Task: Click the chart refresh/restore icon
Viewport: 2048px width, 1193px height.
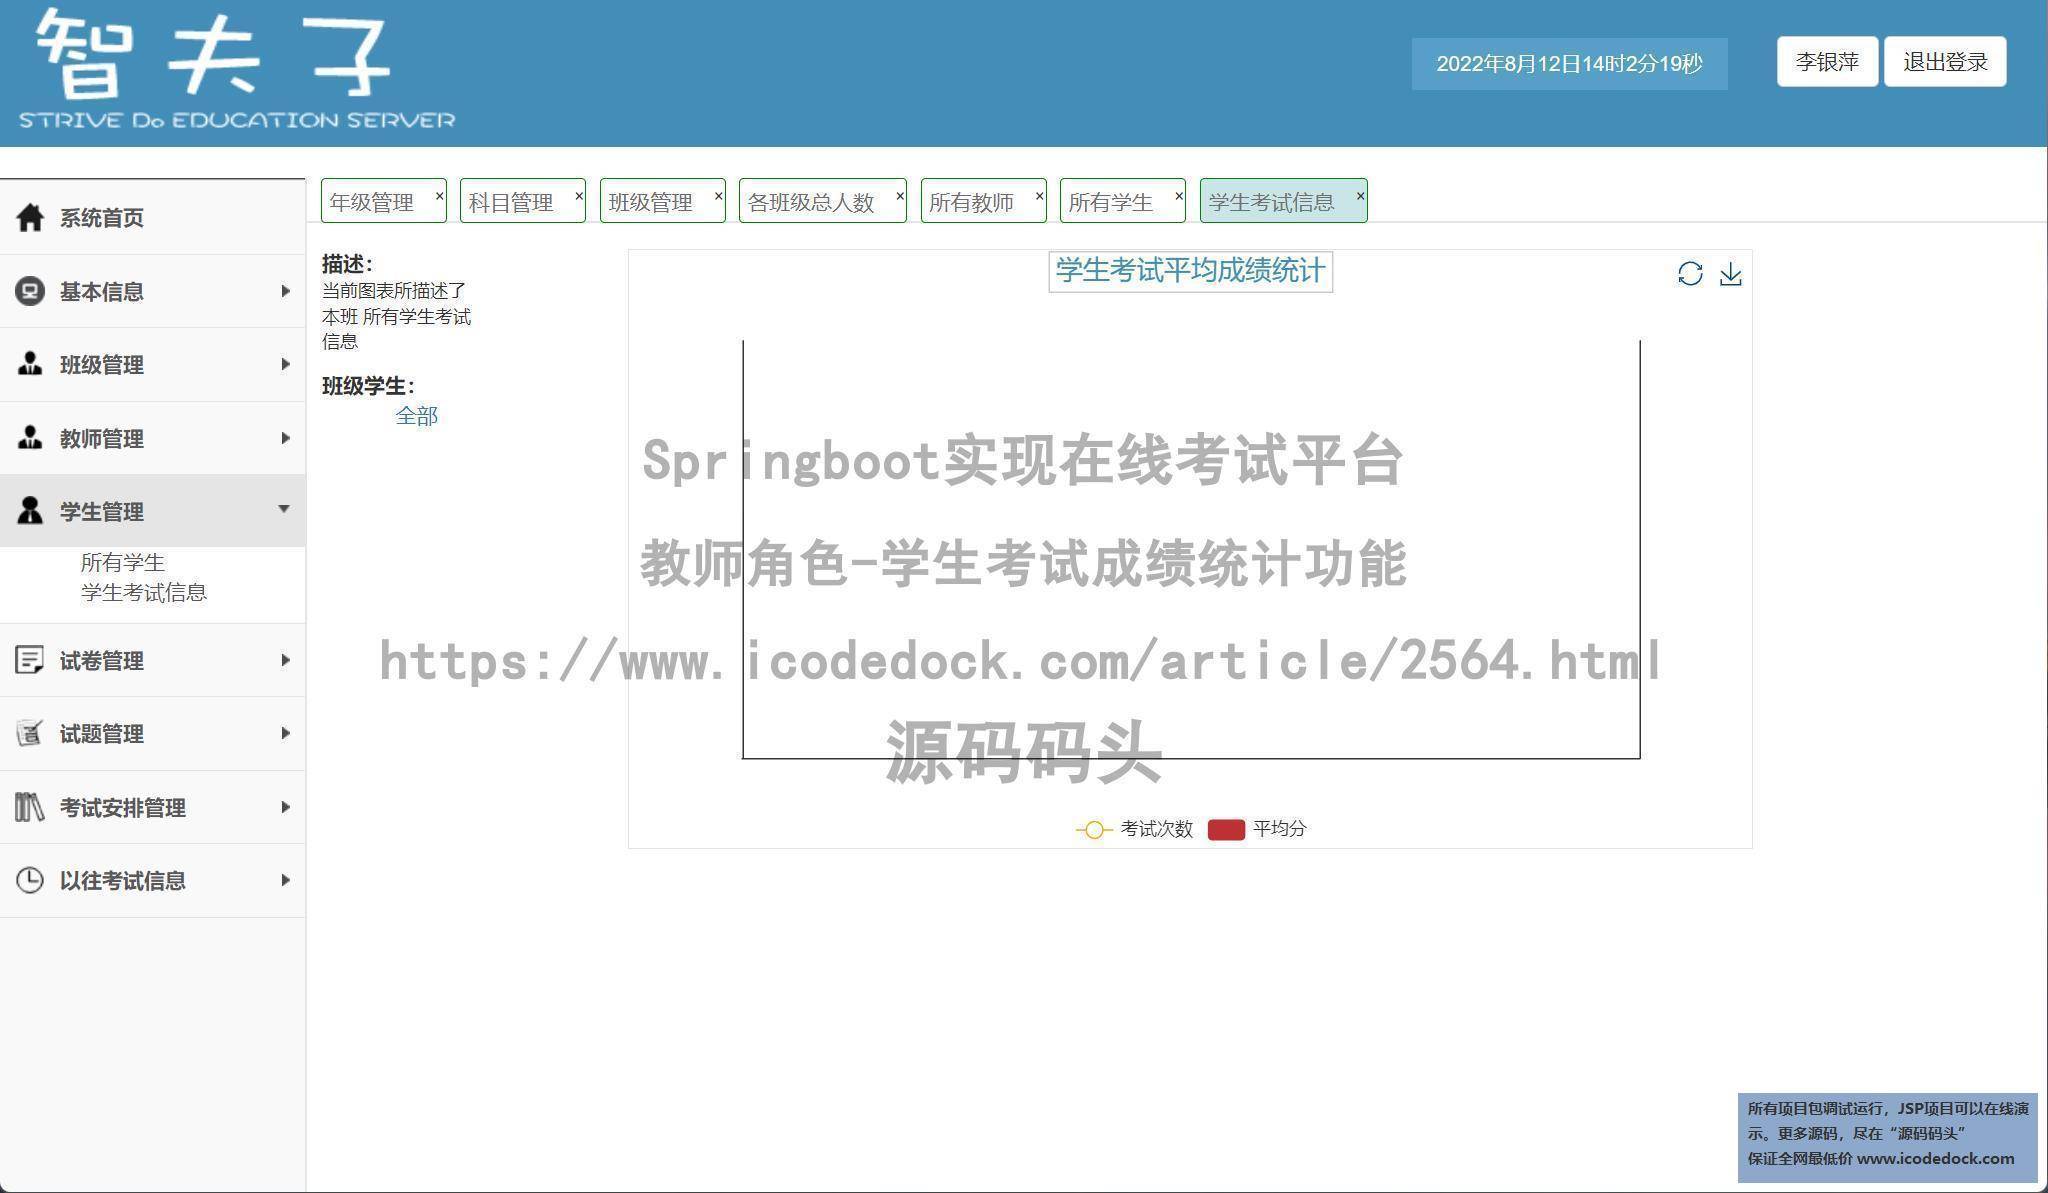Action: tap(1690, 274)
